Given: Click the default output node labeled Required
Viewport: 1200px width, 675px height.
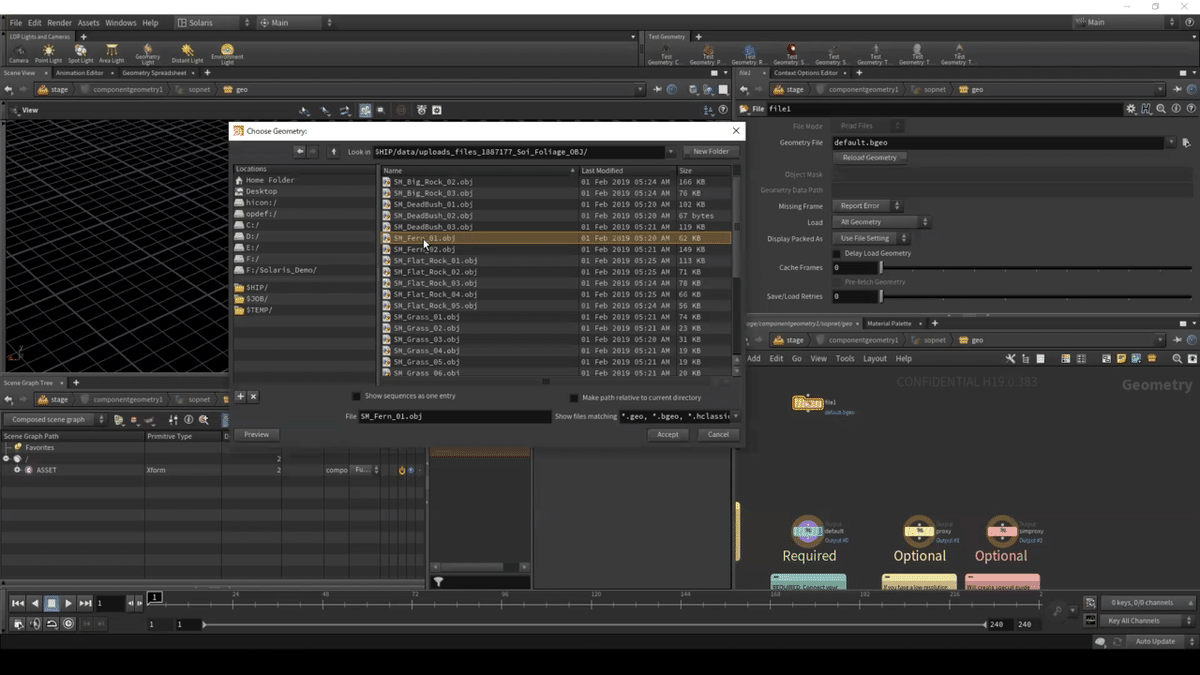Looking at the screenshot, I should coord(807,530).
